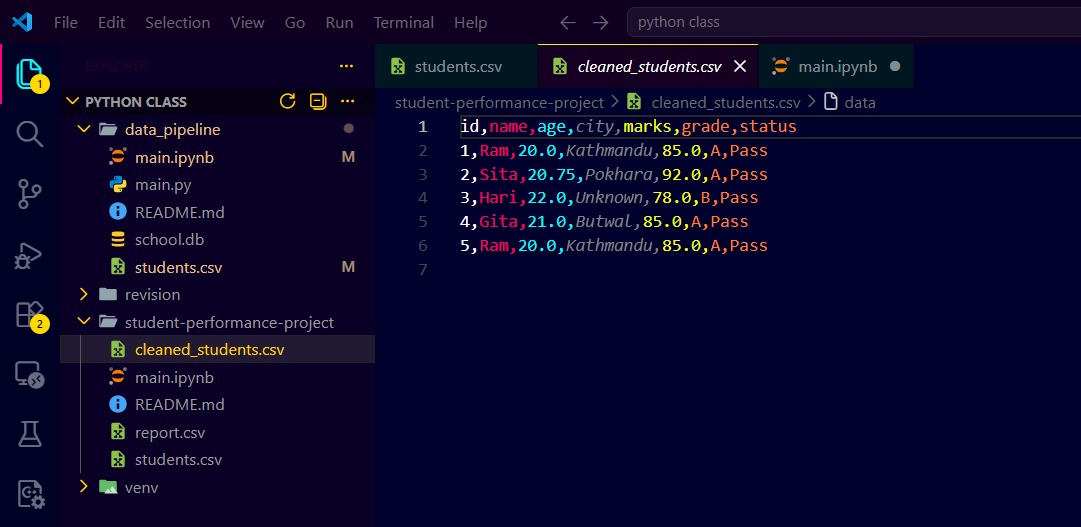Click cleaned_students.csv breadcrumb
Screen dimensions: 1081x527
click(725, 103)
